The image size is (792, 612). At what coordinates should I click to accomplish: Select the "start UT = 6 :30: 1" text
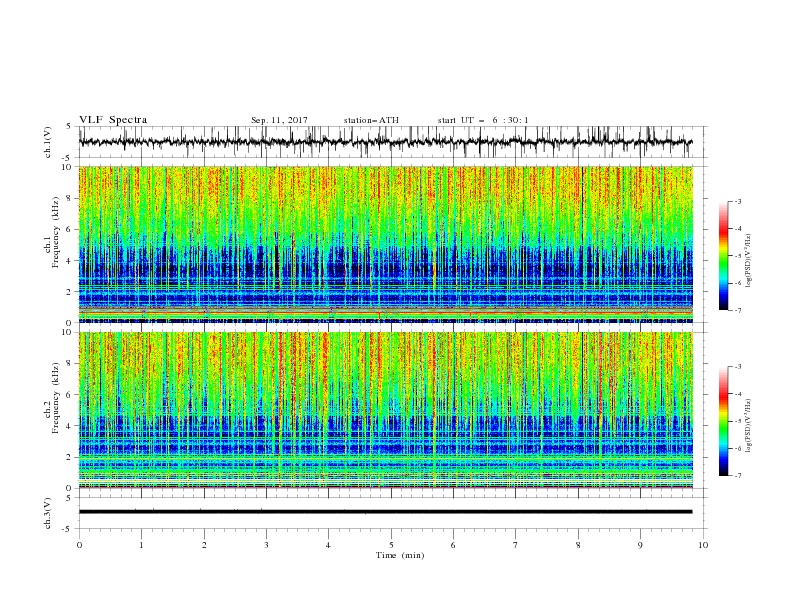tap(483, 120)
